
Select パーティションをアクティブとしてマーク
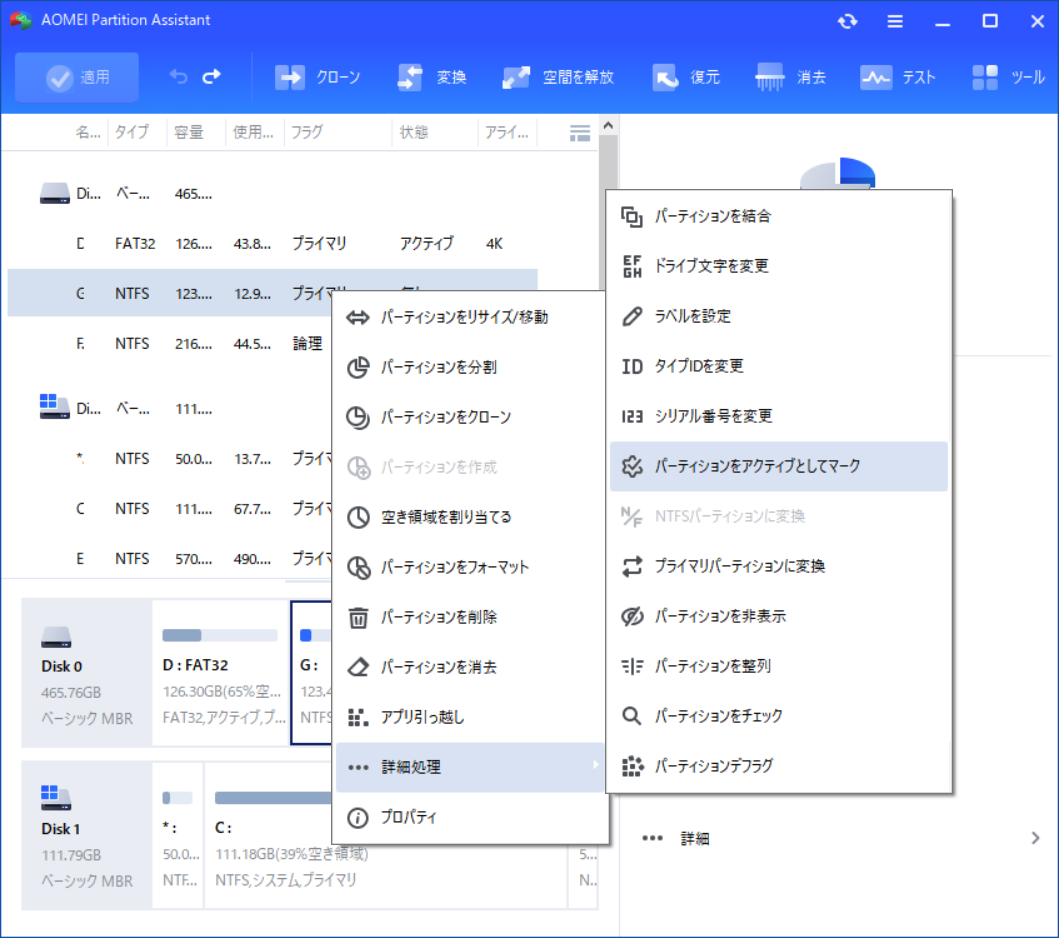[x=779, y=466]
